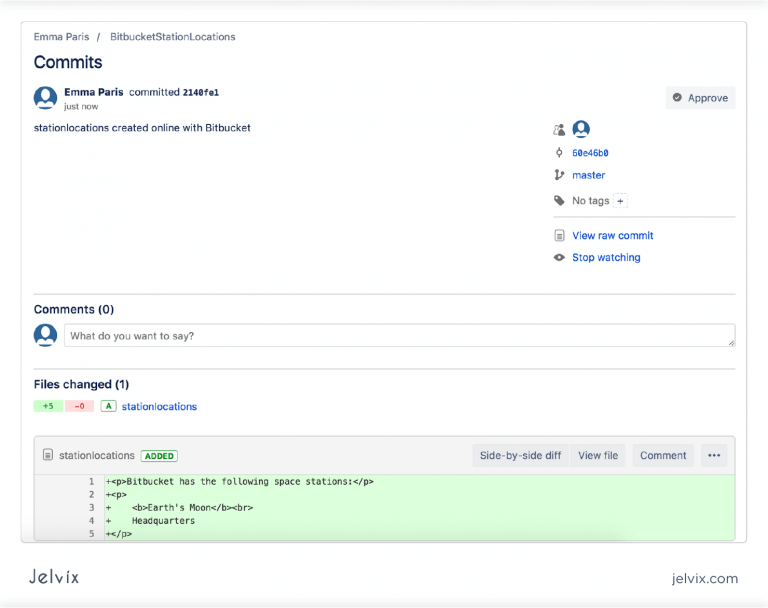This screenshot has height=608, width=768.
Task: Open the more actions ellipsis menu
Action: click(714, 456)
